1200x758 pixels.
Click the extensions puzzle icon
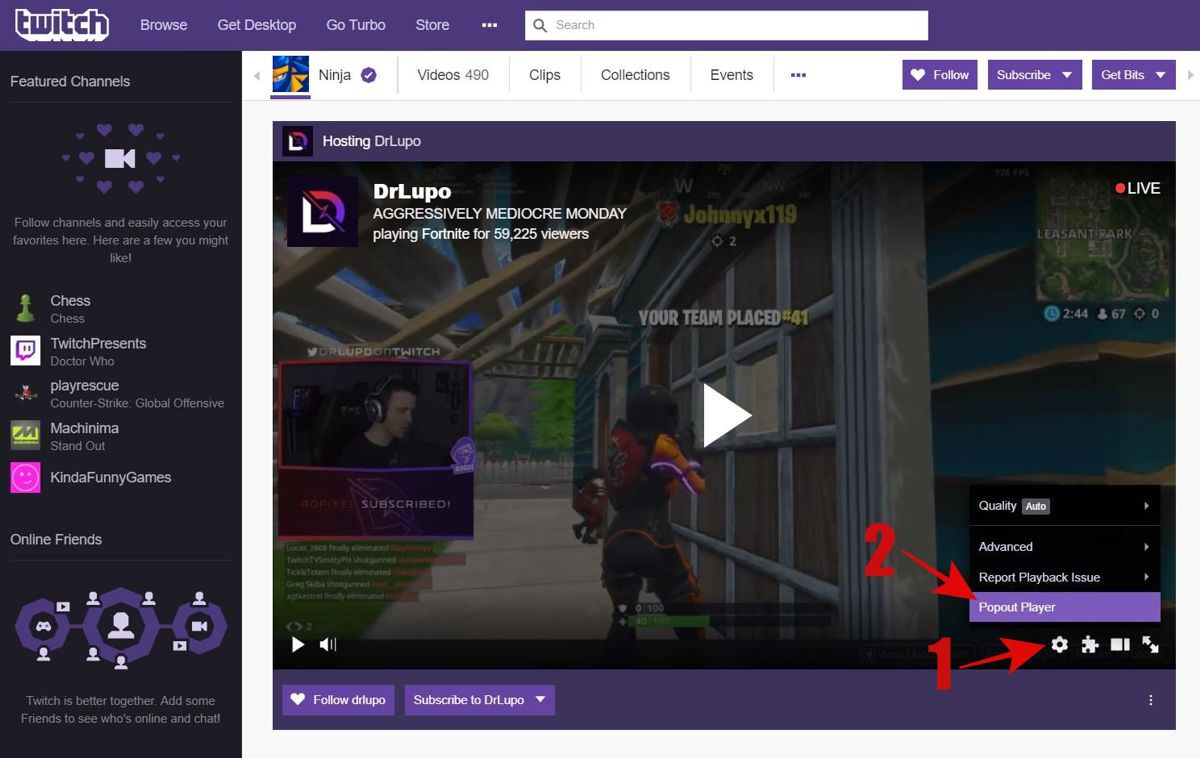coord(1090,645)
